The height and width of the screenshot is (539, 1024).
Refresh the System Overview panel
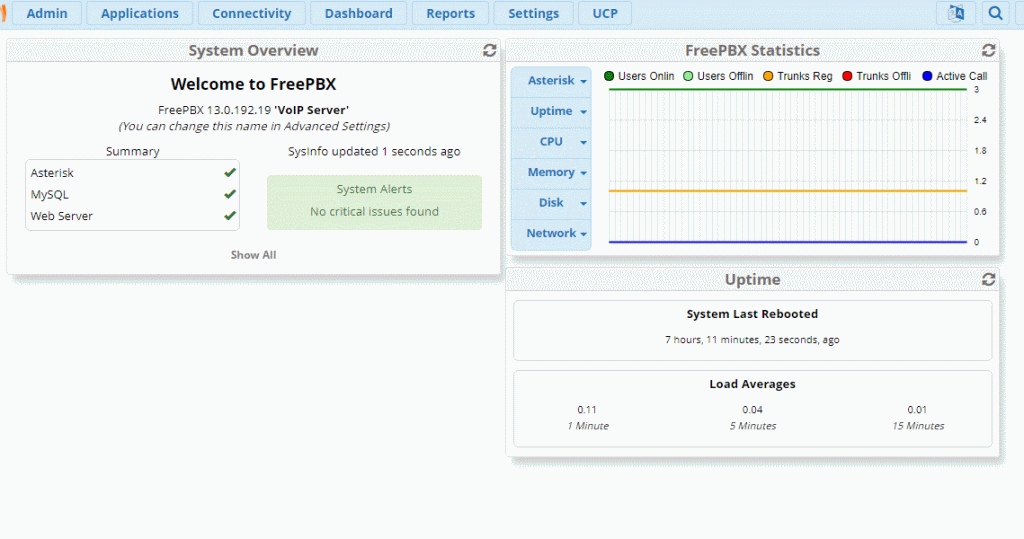[489, 50]
